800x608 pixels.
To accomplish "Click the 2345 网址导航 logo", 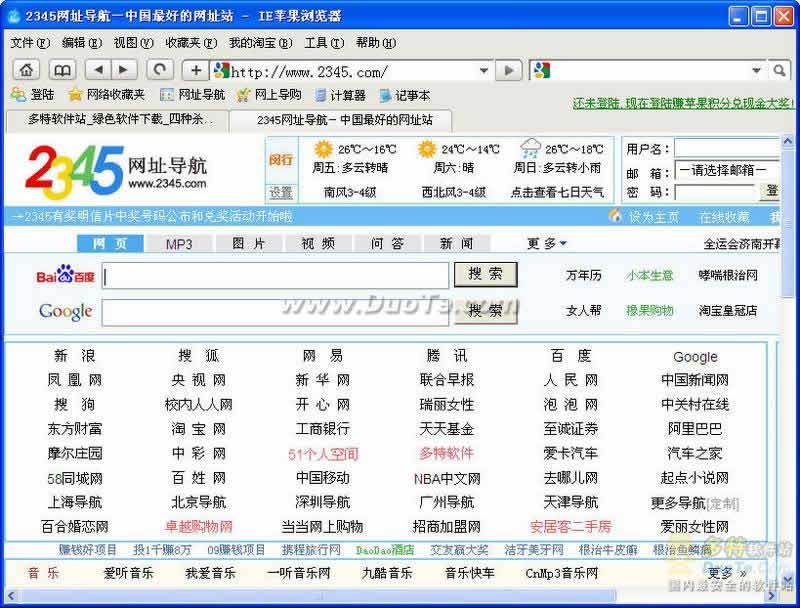I will pos(116,172).
